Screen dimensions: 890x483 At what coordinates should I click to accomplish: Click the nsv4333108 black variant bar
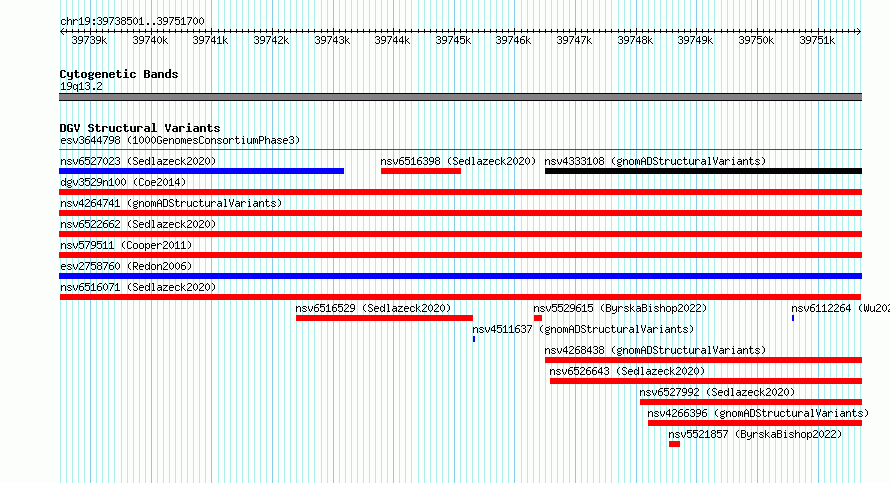coord(703,171)
